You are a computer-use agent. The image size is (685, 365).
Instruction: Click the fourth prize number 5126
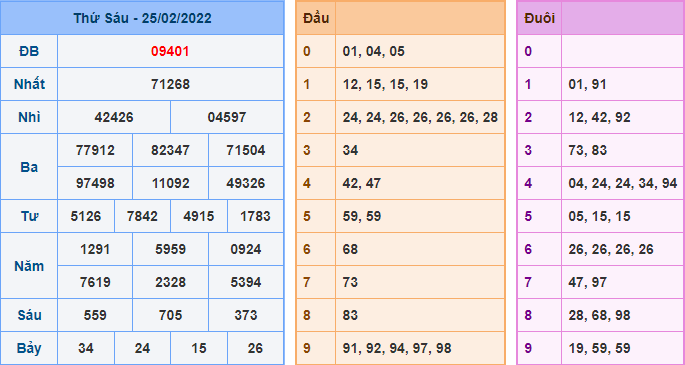tap(86, 216)
